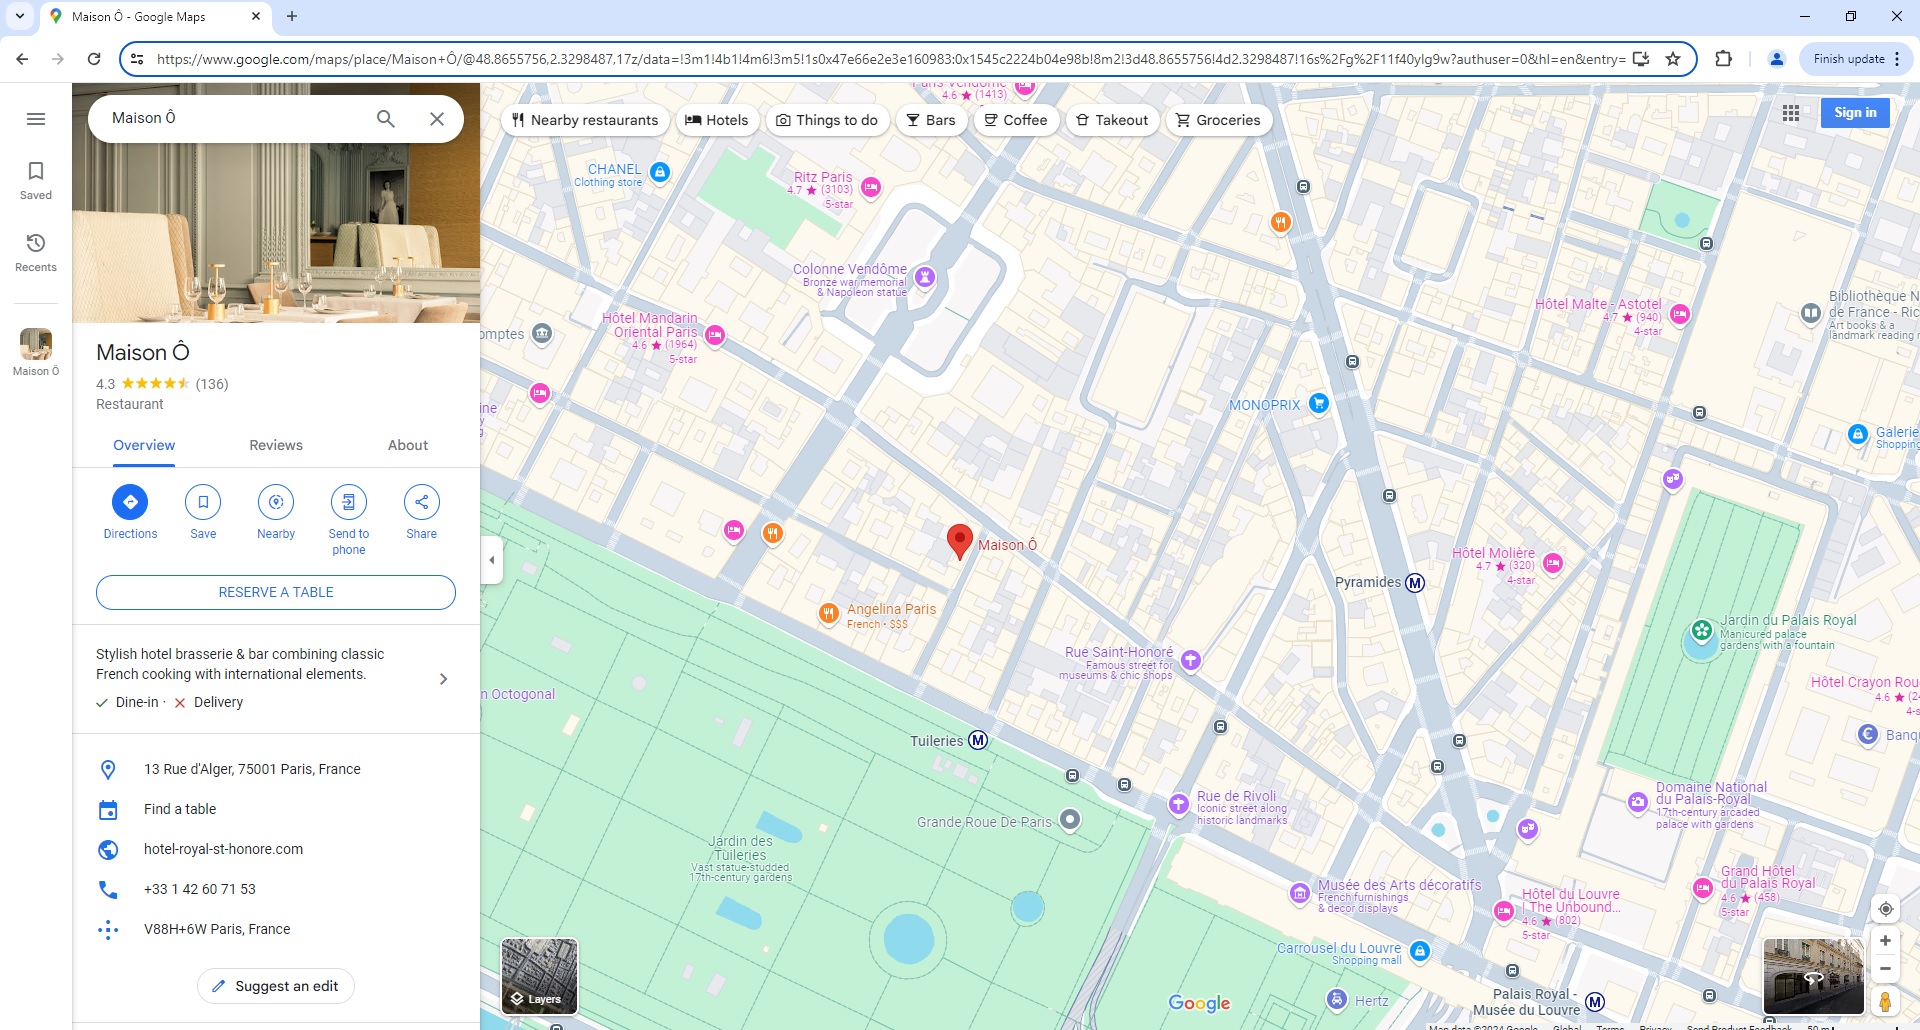Screen dimensions: 1920x1030
Task: Open the hotel-royal-st-honore.com website link
Action: (x=223, y=849)
